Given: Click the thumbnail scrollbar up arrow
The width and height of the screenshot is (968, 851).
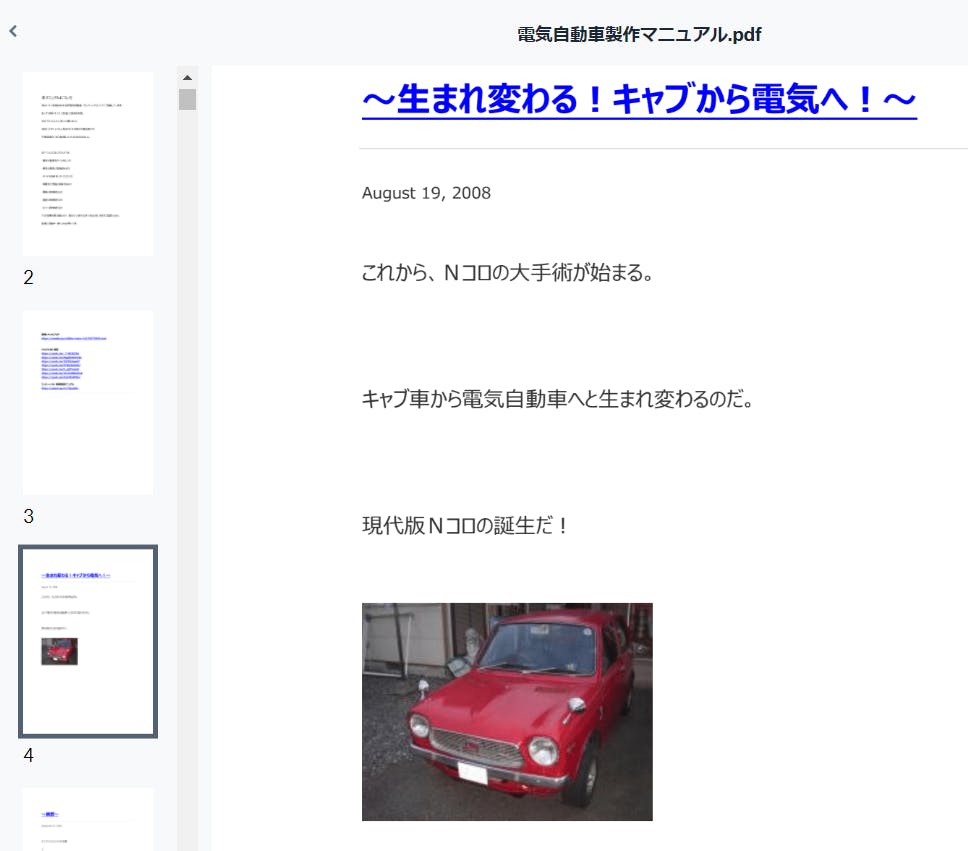Looking at the screenshot, I should pyautogui.click(x=187, y=78).
